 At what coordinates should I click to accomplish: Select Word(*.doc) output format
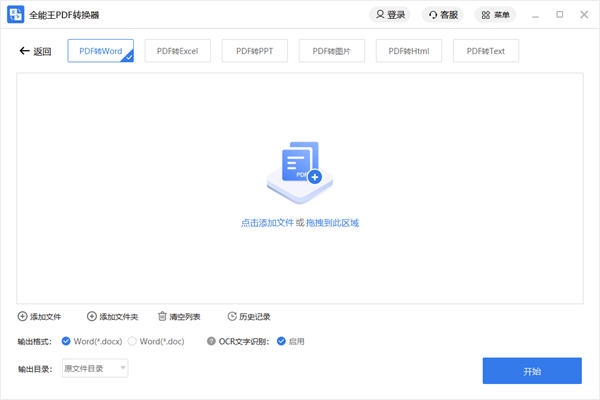coord(156,341)
